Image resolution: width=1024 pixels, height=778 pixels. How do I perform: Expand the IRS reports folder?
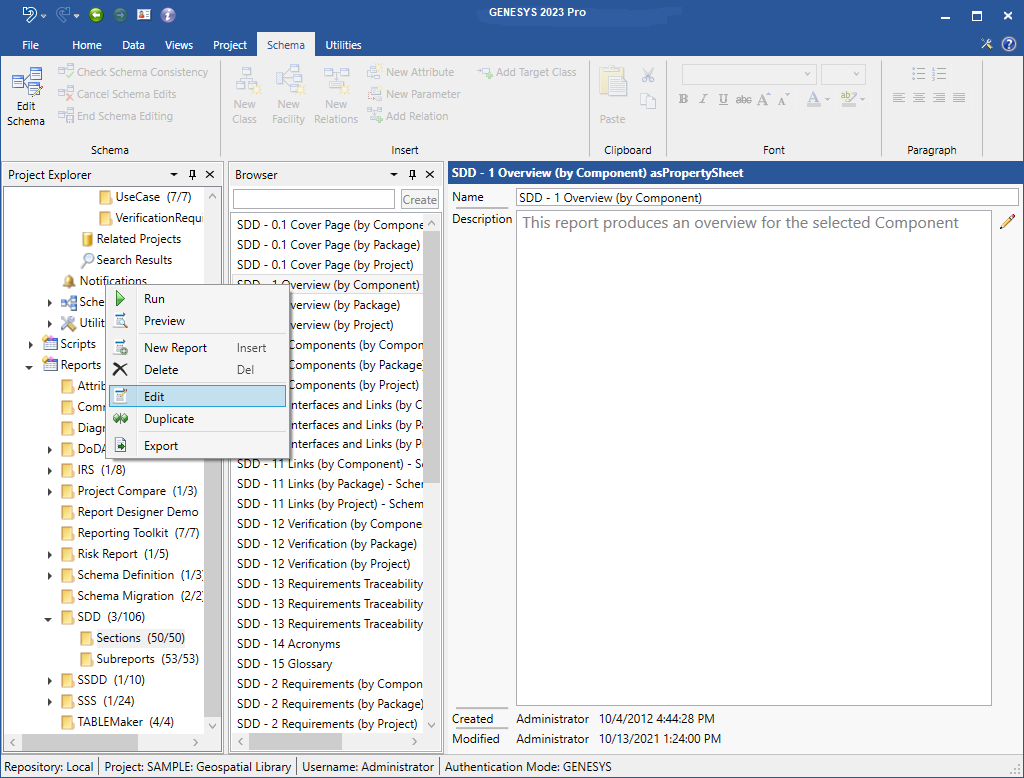50,470
